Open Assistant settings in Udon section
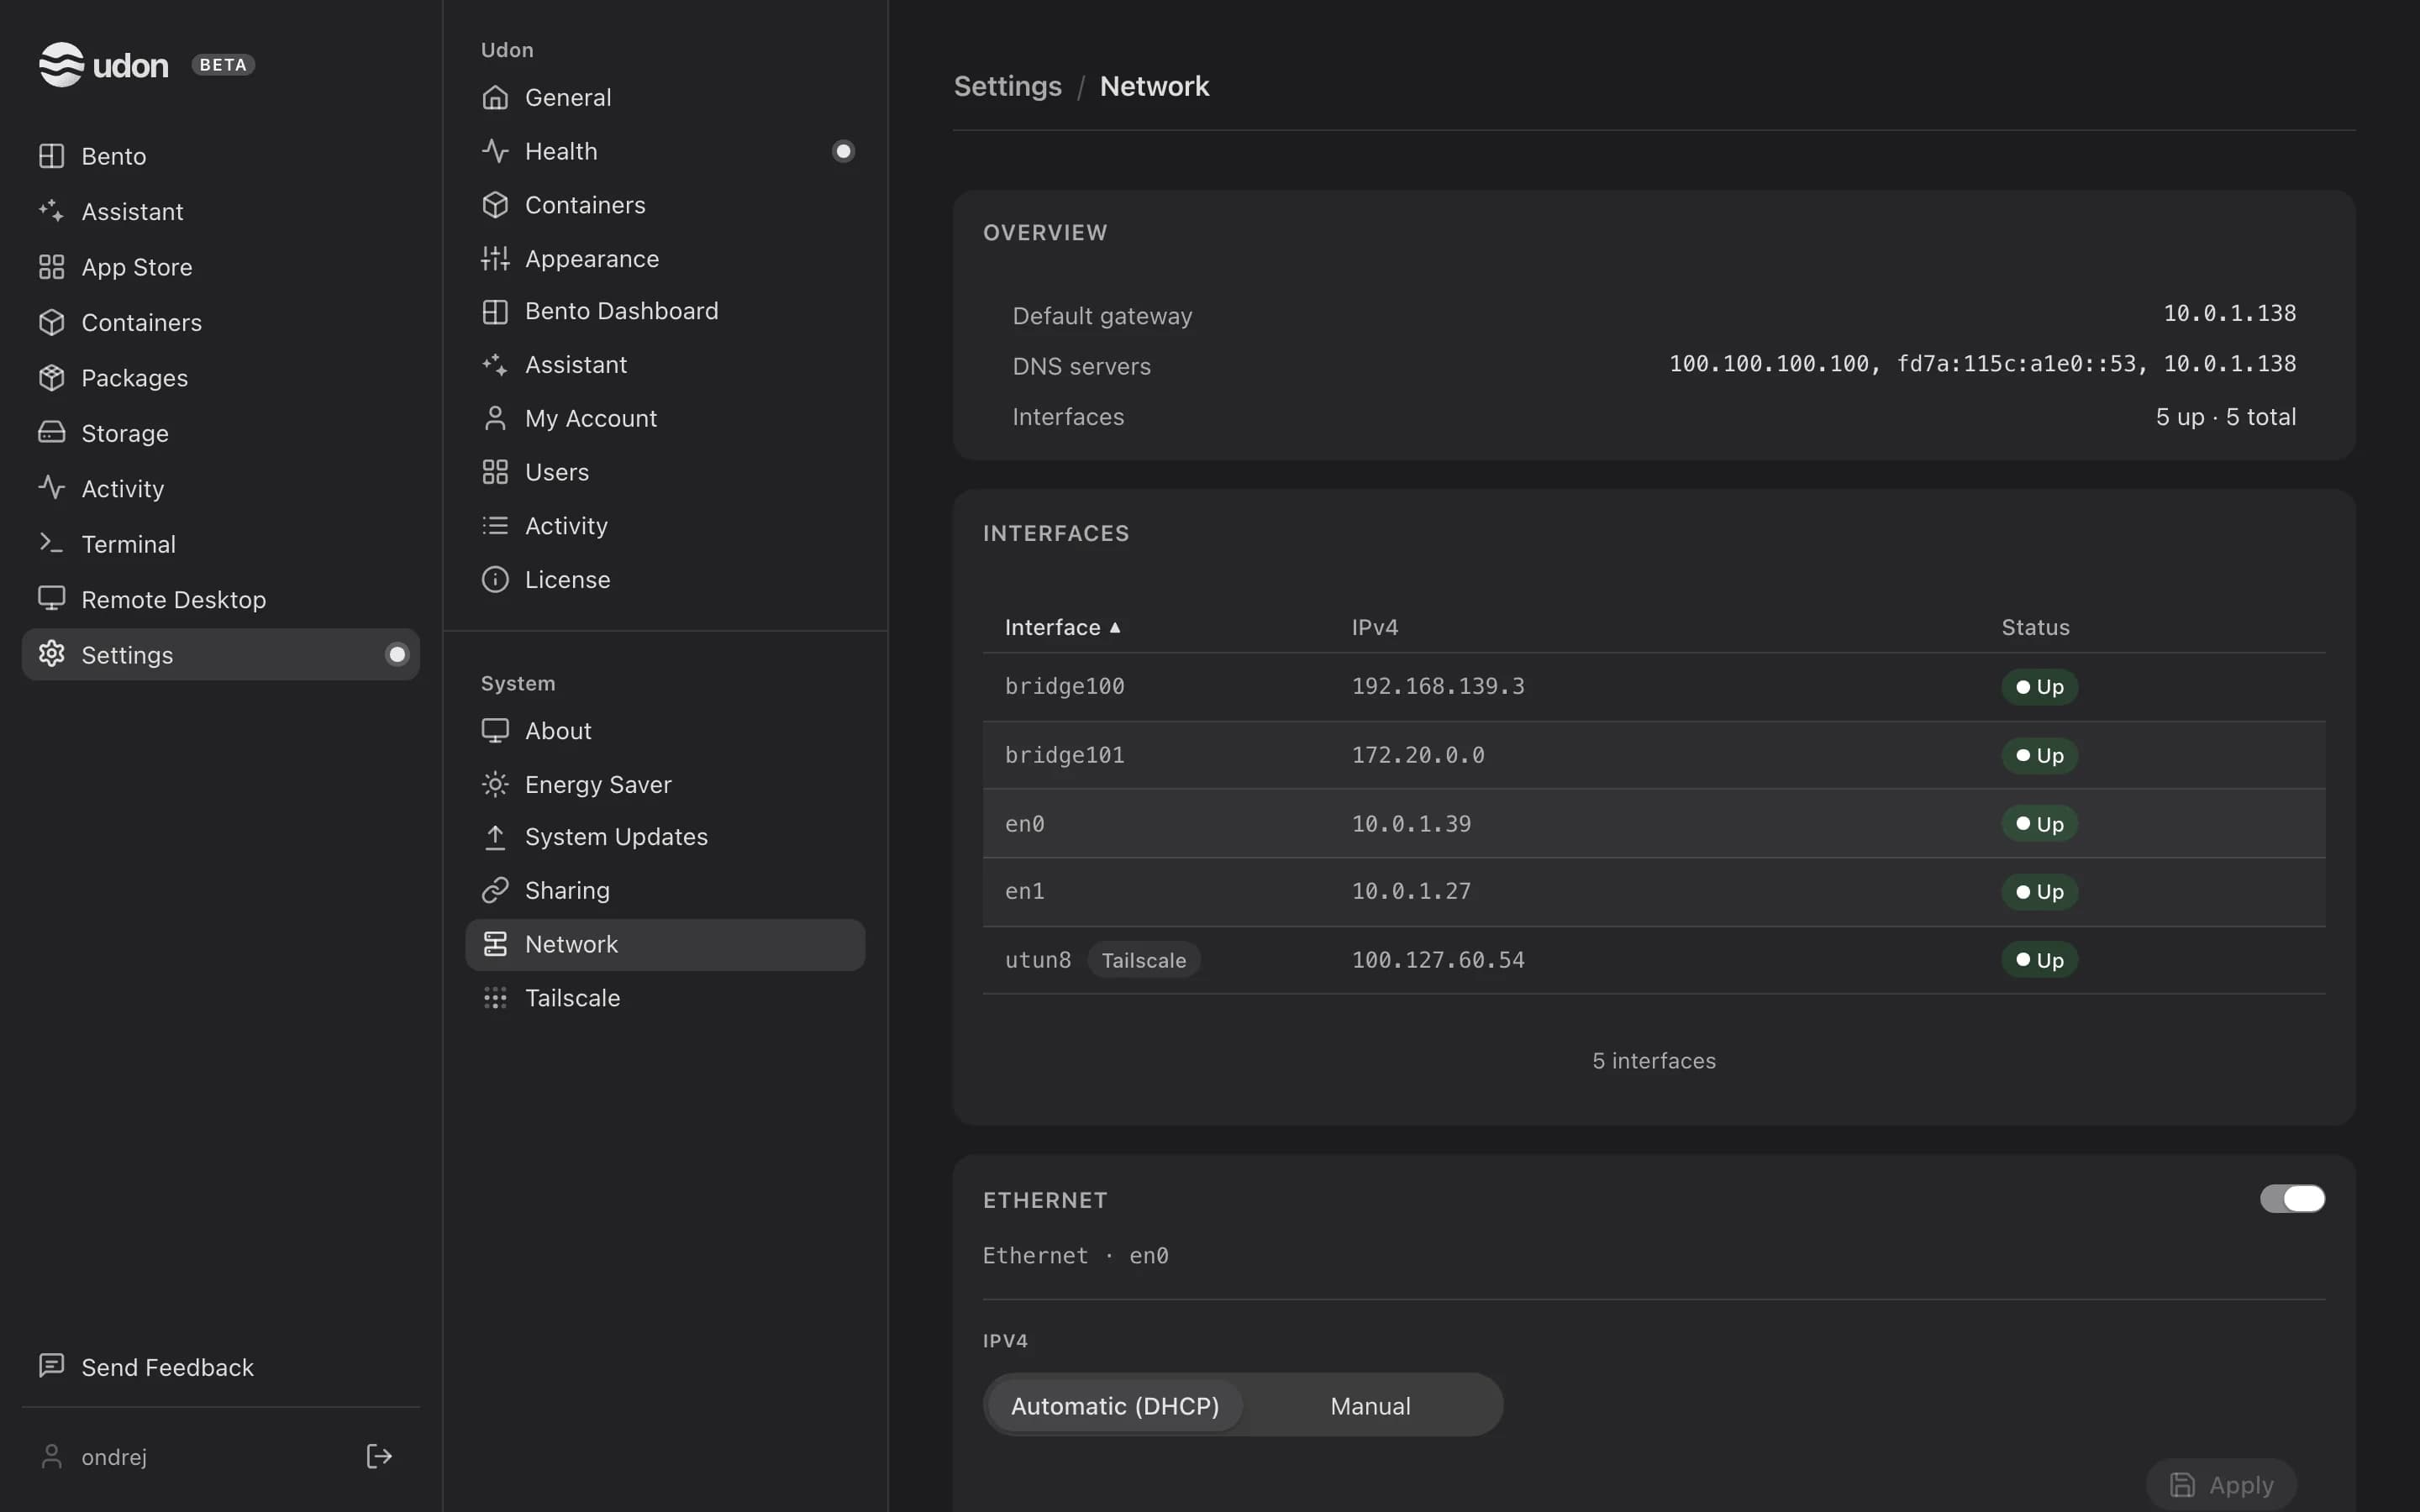 click(665, 365)
